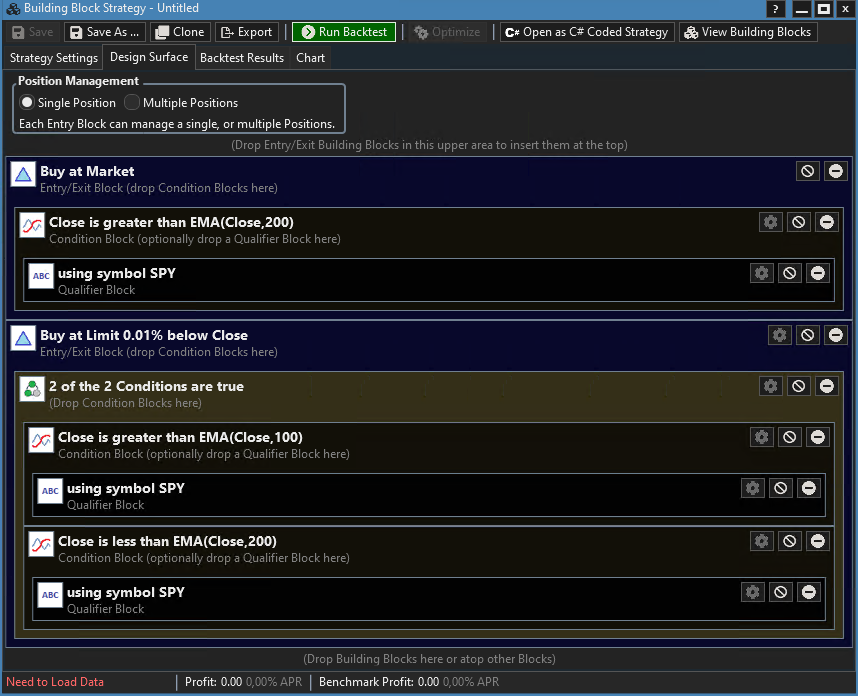Click the Buy at Limit triangle icon
The height and width of the screenshot is (696, 858).
[23, 338]
